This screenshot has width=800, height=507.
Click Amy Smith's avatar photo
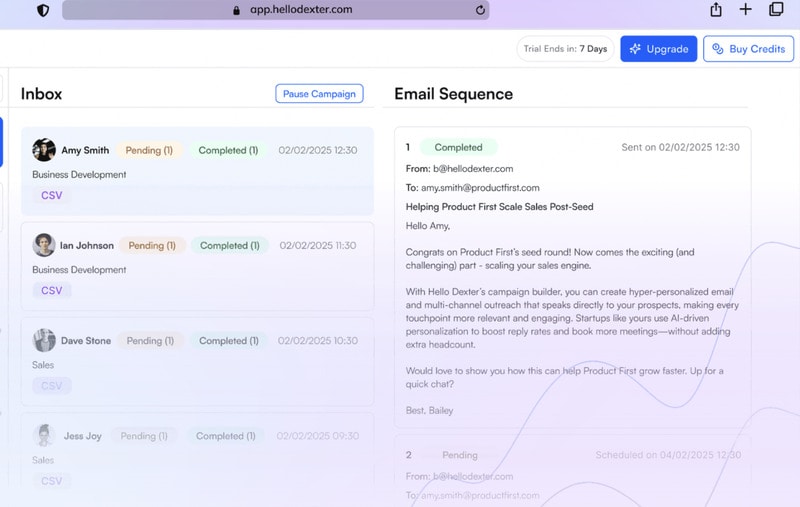pyautogui.click(x=44, y=150)
